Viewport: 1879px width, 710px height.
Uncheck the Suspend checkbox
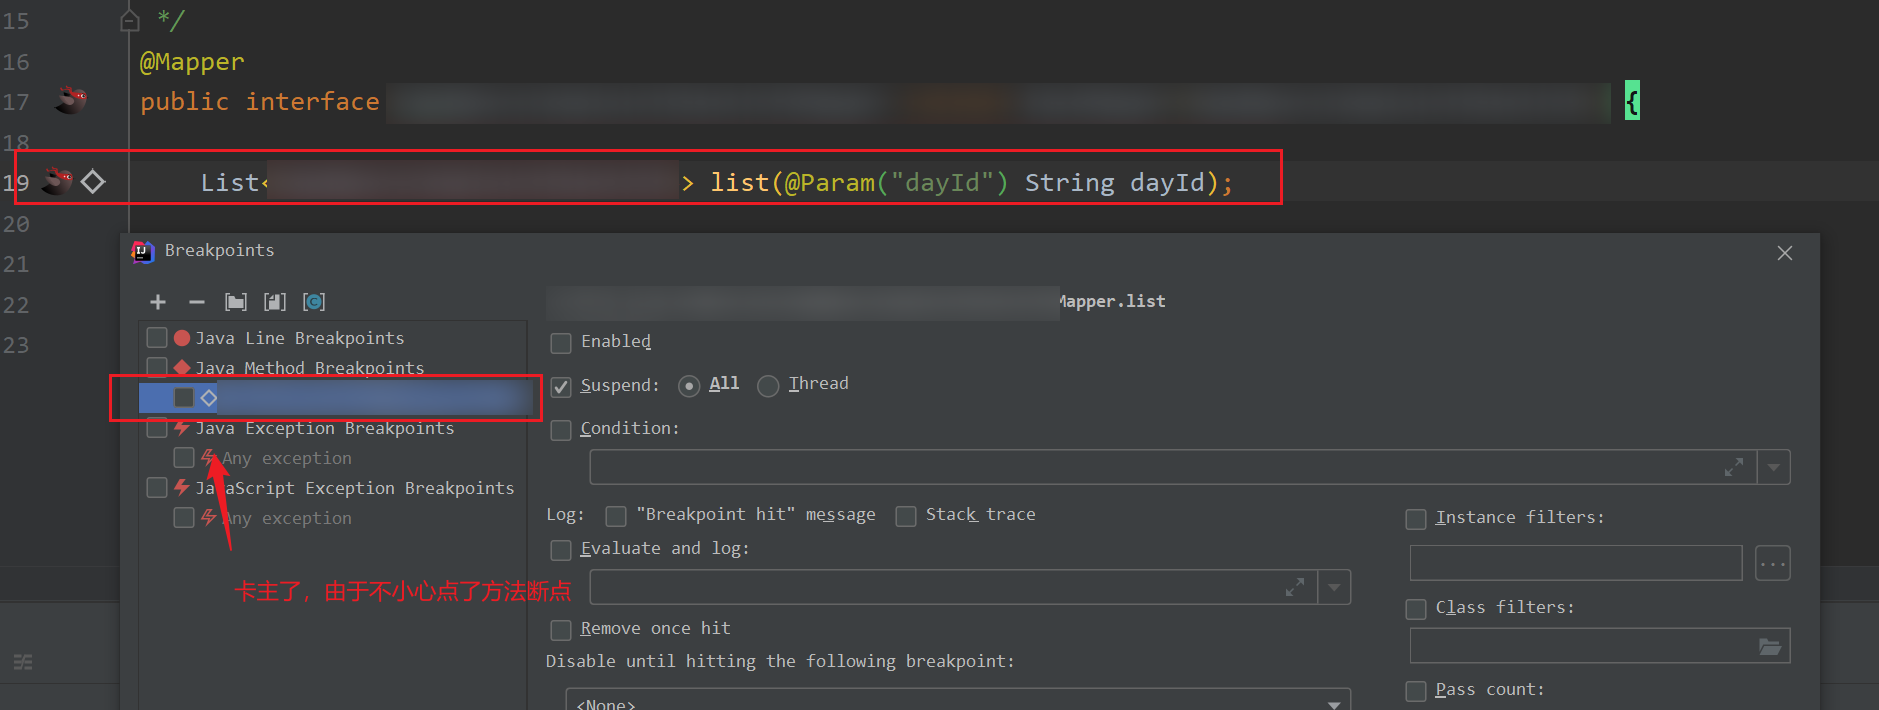pos(561,387)
